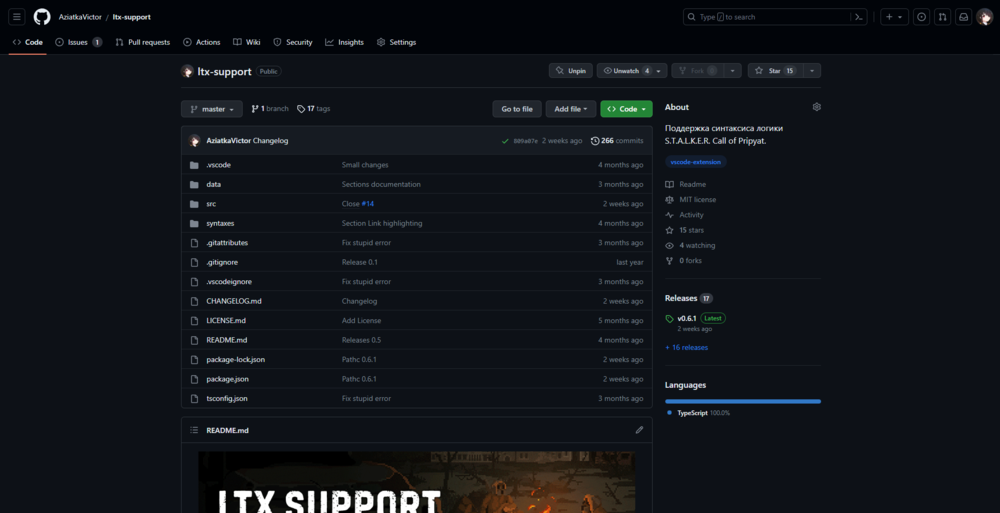The width and height of the screenshot is (1000, 513).
Task: Open the Activity link in About
Action: 684,215
